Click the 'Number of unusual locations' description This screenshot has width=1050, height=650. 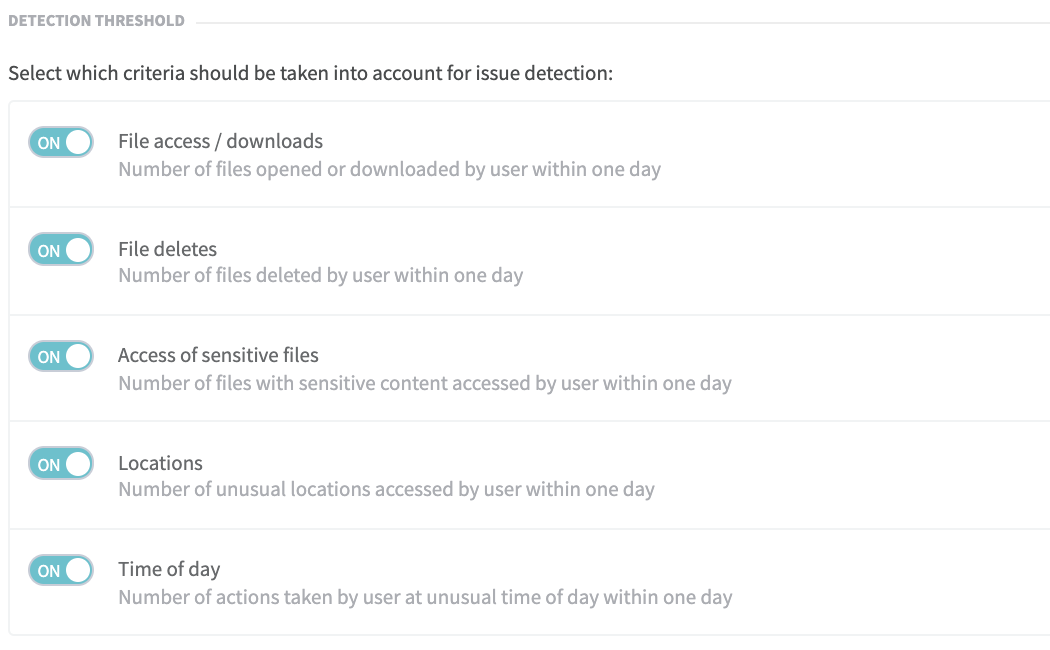point(386,490)
